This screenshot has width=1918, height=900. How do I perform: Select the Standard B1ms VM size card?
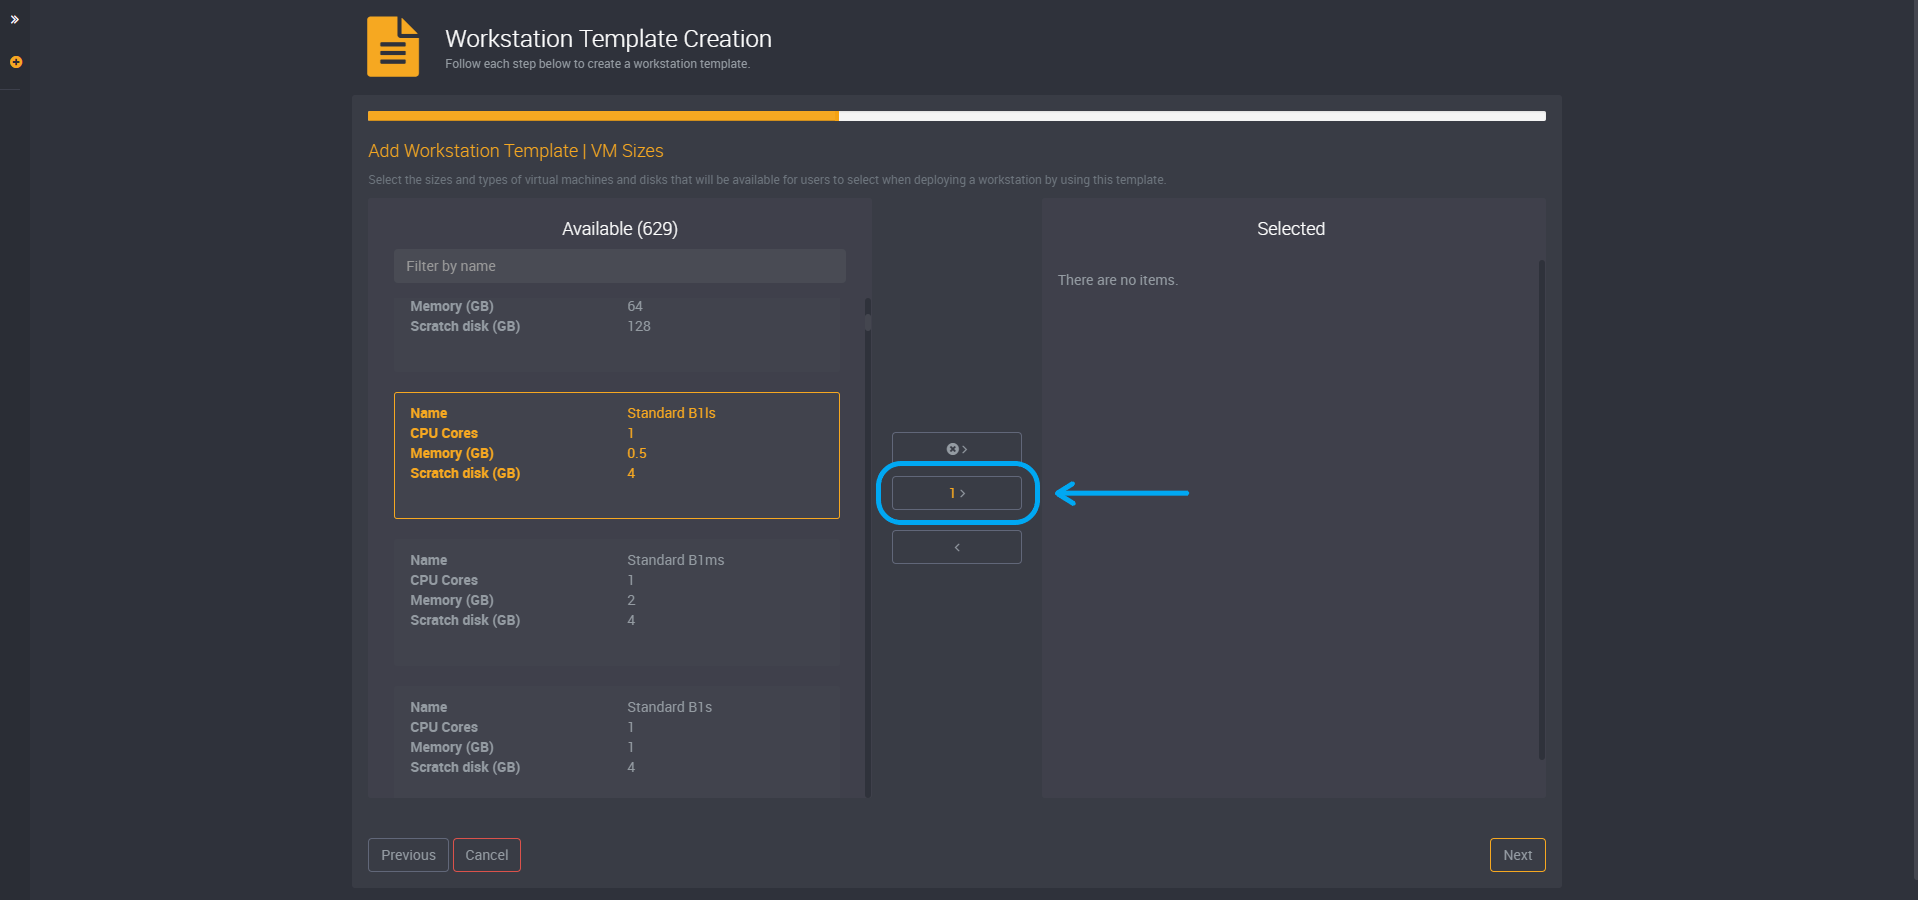pyautogui.click(x=617, y=602)
